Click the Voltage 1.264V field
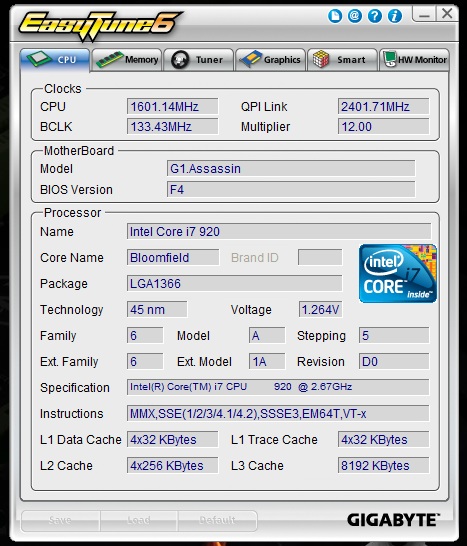This screenshot has height=546, width=467. [320, 310]
